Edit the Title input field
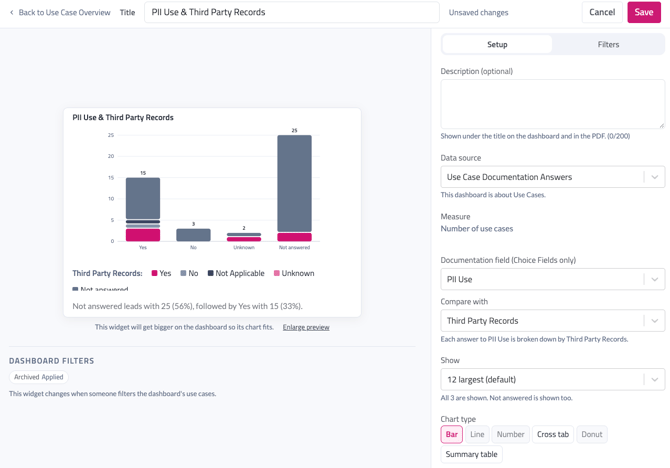This screenshot has height=468, width=670. point(291,12)
